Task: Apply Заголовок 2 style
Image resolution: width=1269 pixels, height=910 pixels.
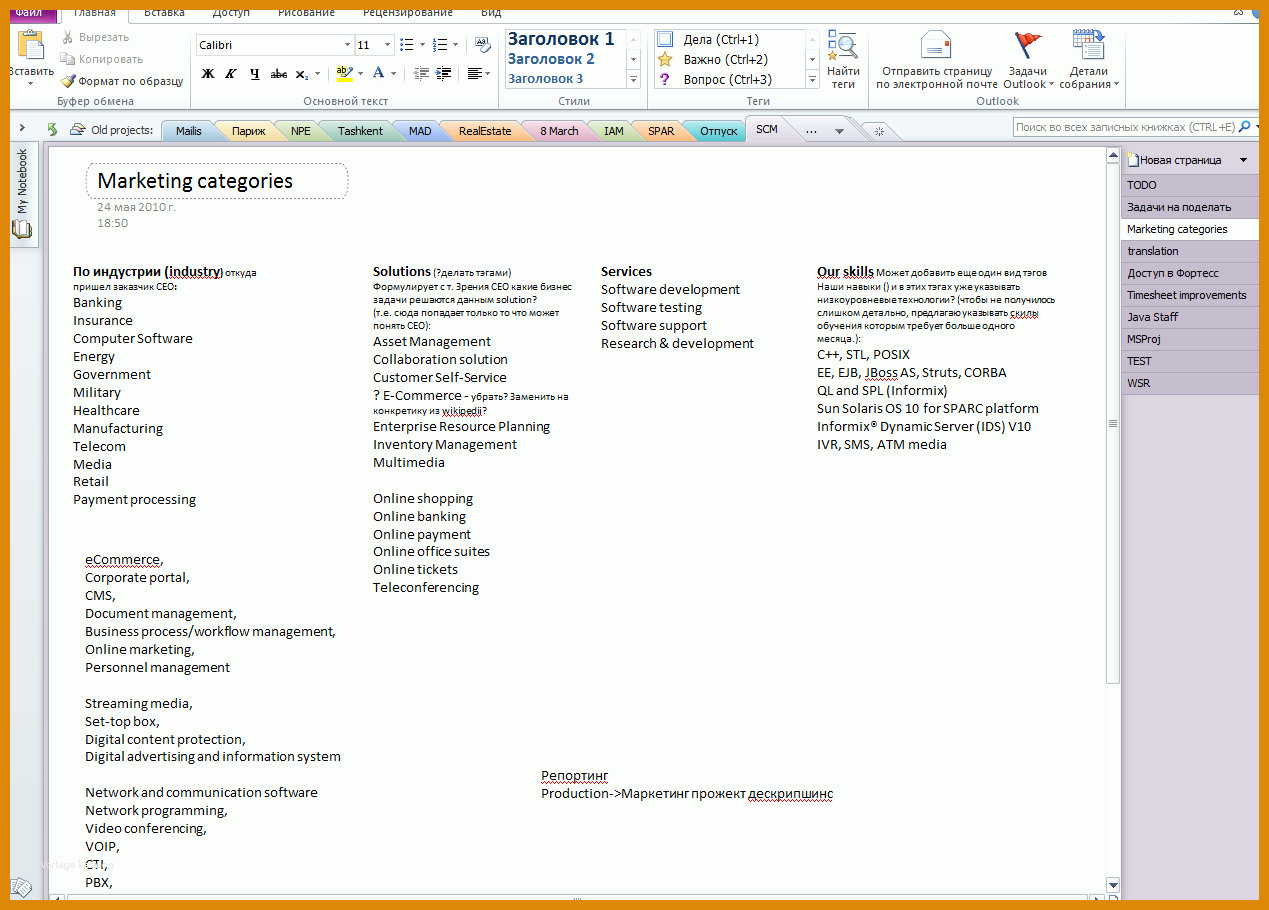Action: tap(551, 59)
